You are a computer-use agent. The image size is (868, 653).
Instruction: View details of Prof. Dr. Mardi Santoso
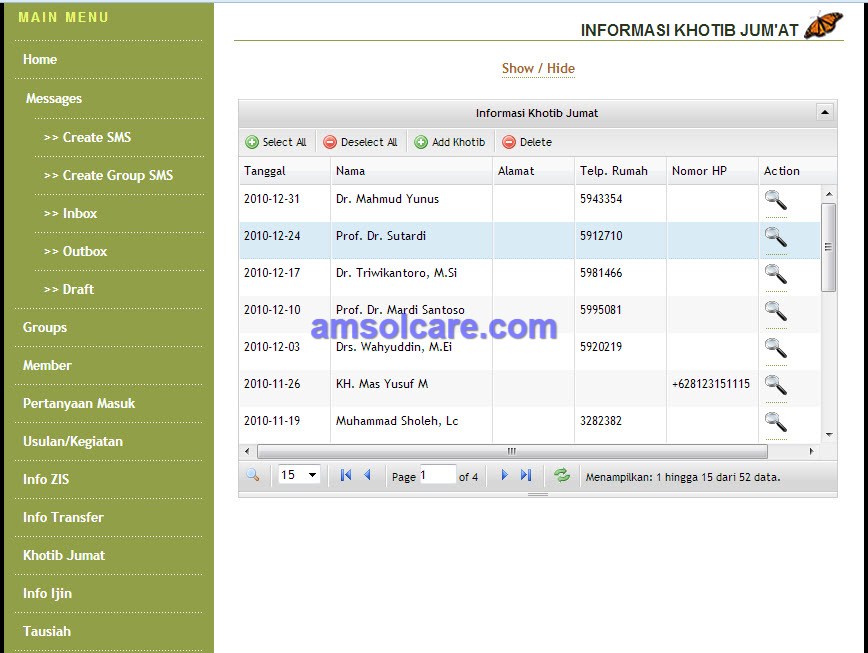776,311
